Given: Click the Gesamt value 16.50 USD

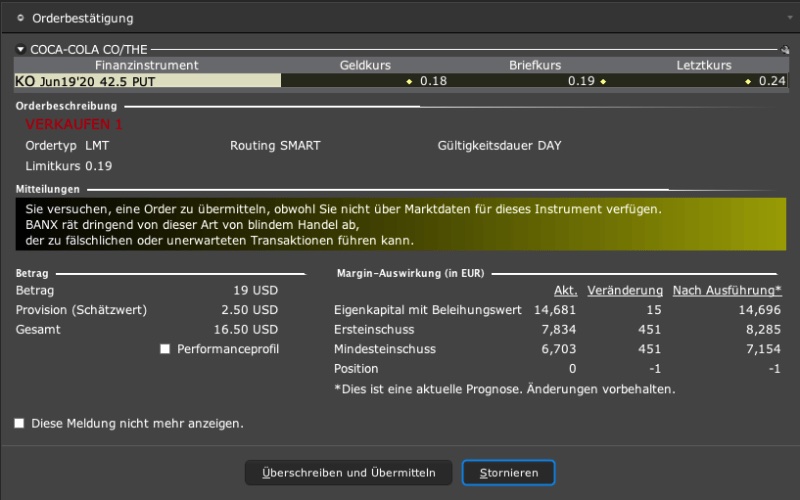Looking at the screenshot, I should [x=246, y=330].
